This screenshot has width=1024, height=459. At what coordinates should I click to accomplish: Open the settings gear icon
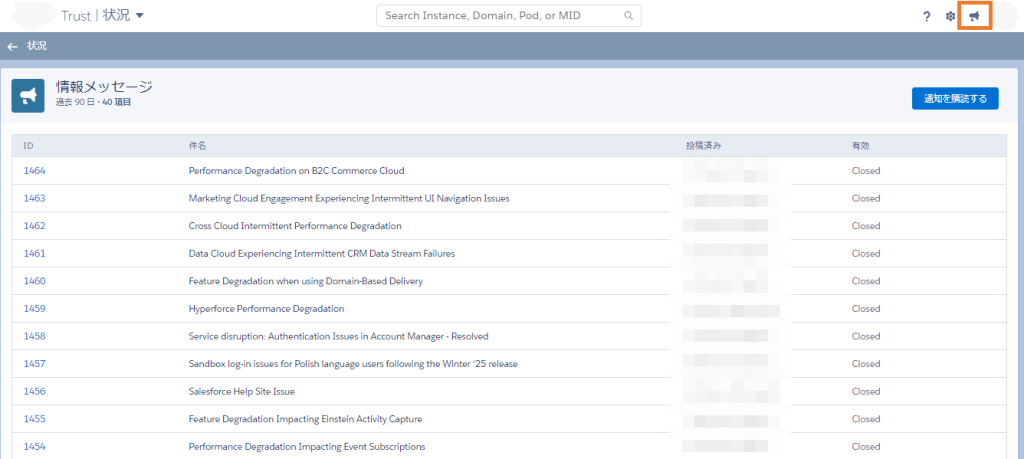click(x=950, y=16)
